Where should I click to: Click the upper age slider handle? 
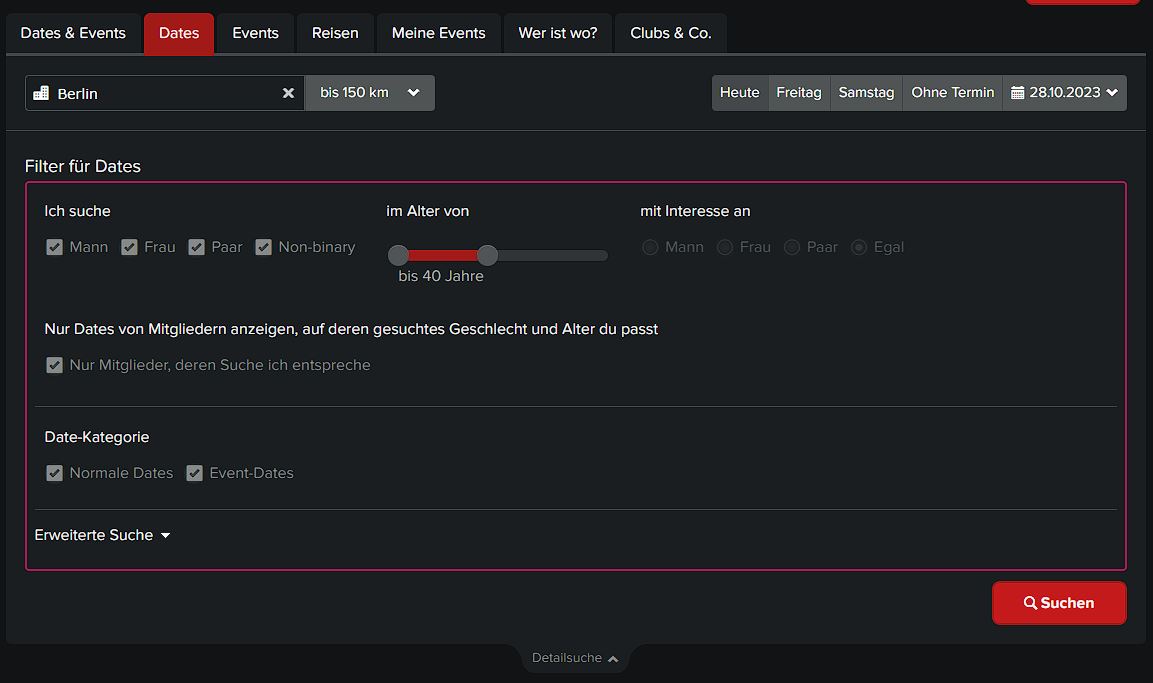tap(488, 255)
